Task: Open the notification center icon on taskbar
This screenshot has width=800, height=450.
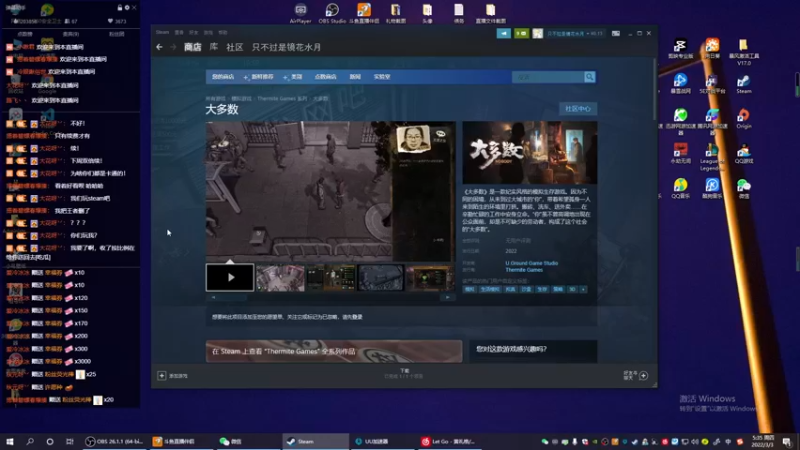Action: pos(787,442)
